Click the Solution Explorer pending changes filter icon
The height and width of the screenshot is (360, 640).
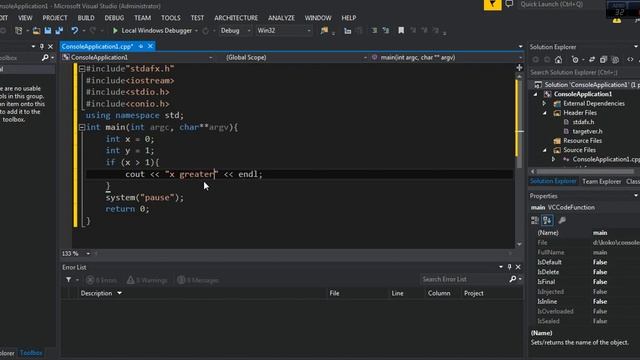coord(575,60)
